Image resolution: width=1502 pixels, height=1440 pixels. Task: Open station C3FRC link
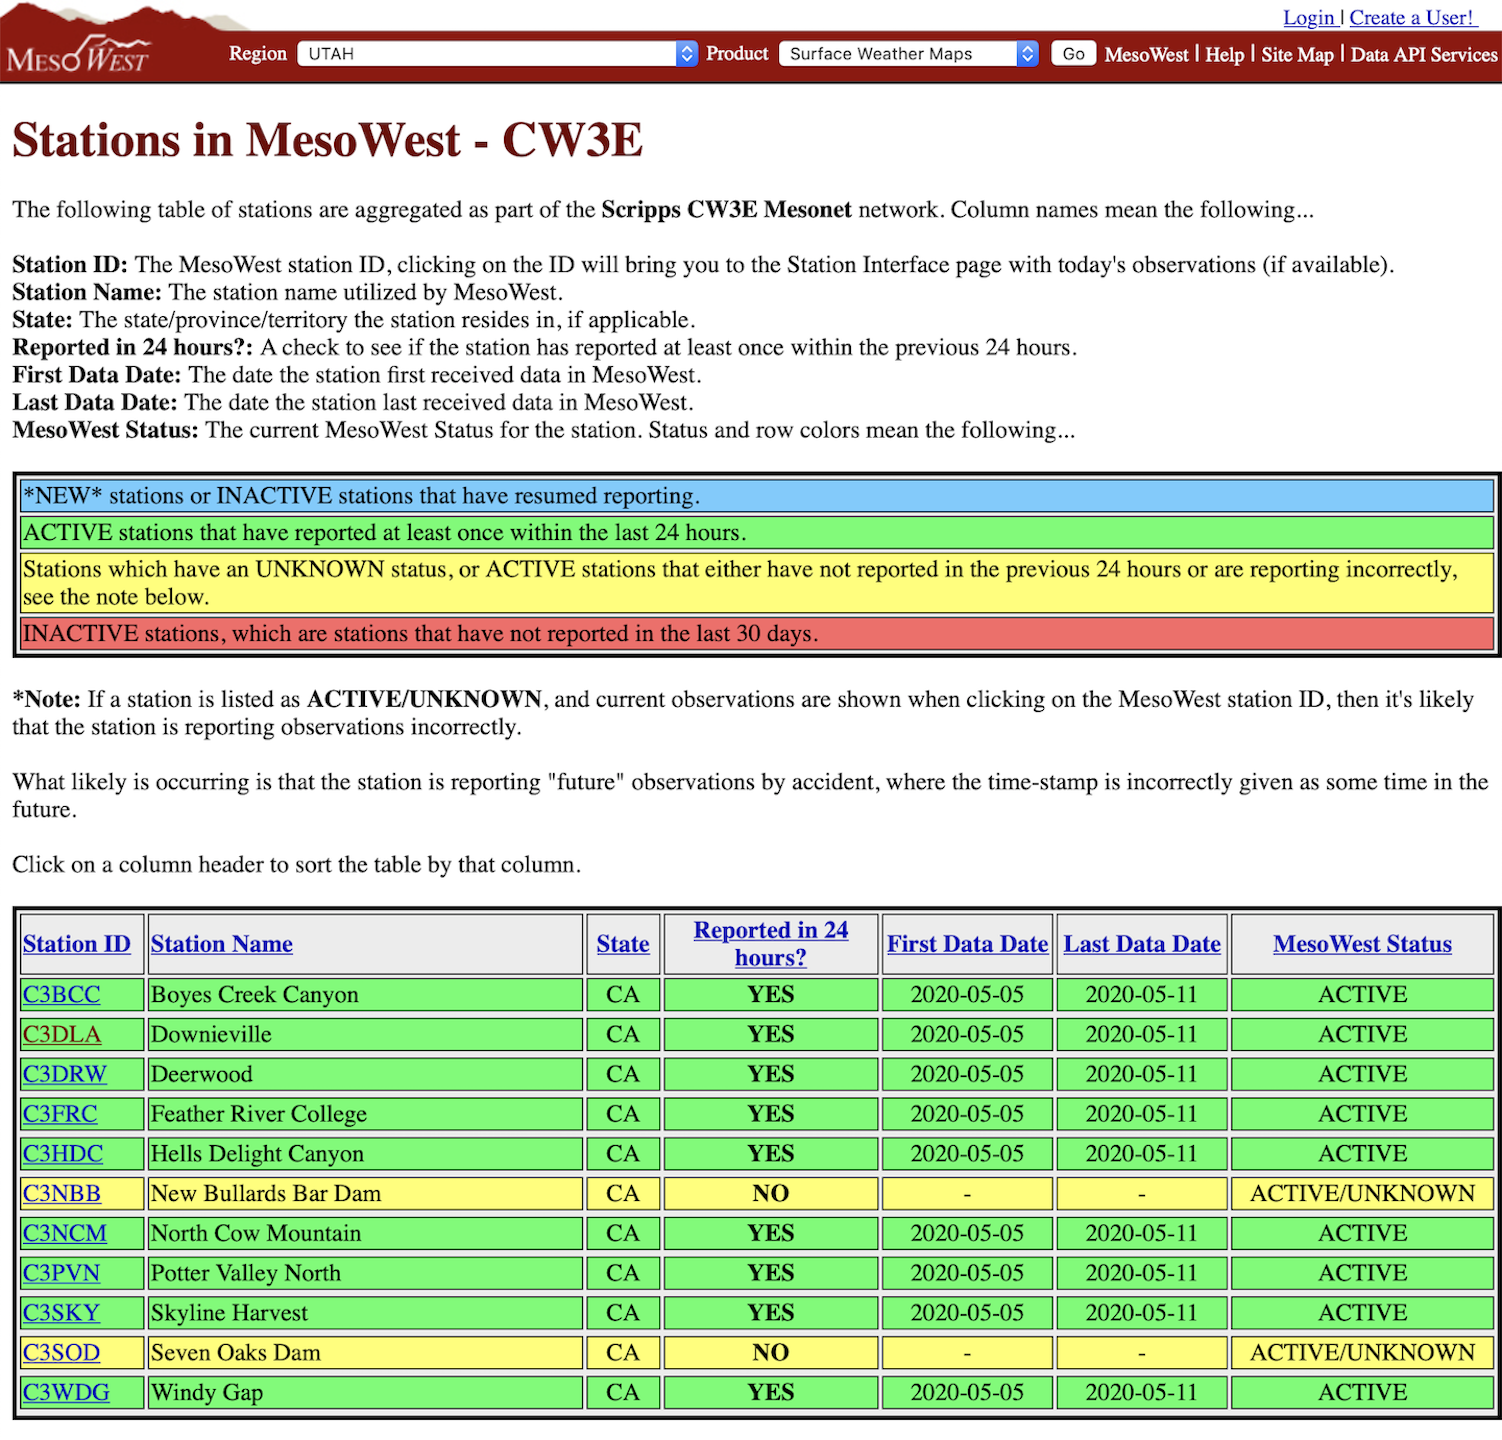tap(60, 1114)
